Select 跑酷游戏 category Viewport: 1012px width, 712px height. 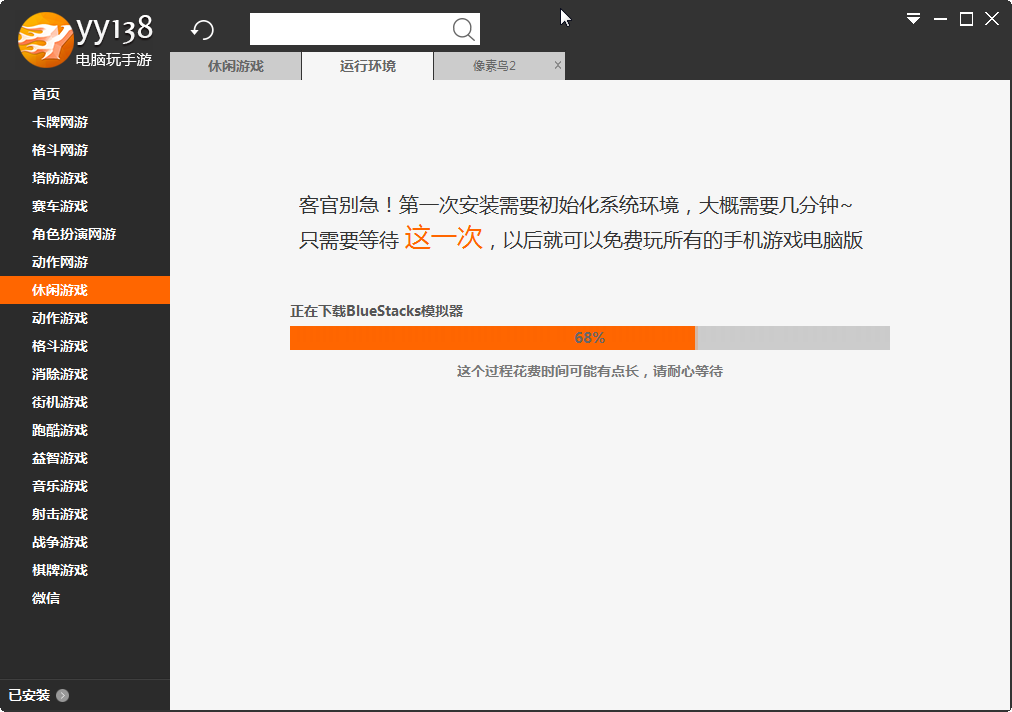[85, 431]
